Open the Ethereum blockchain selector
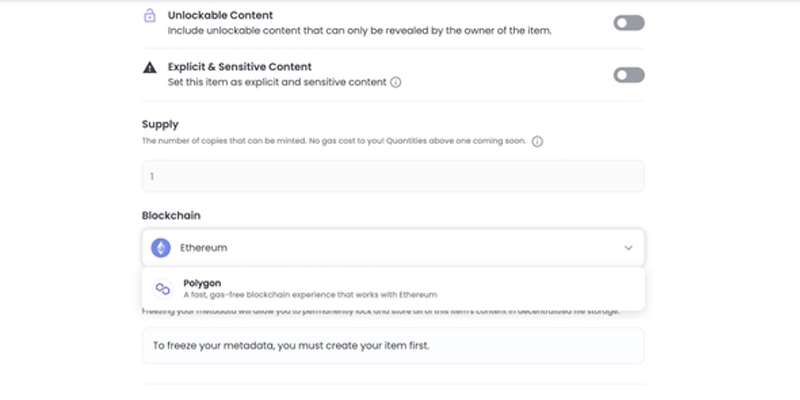 coord(393,248)
